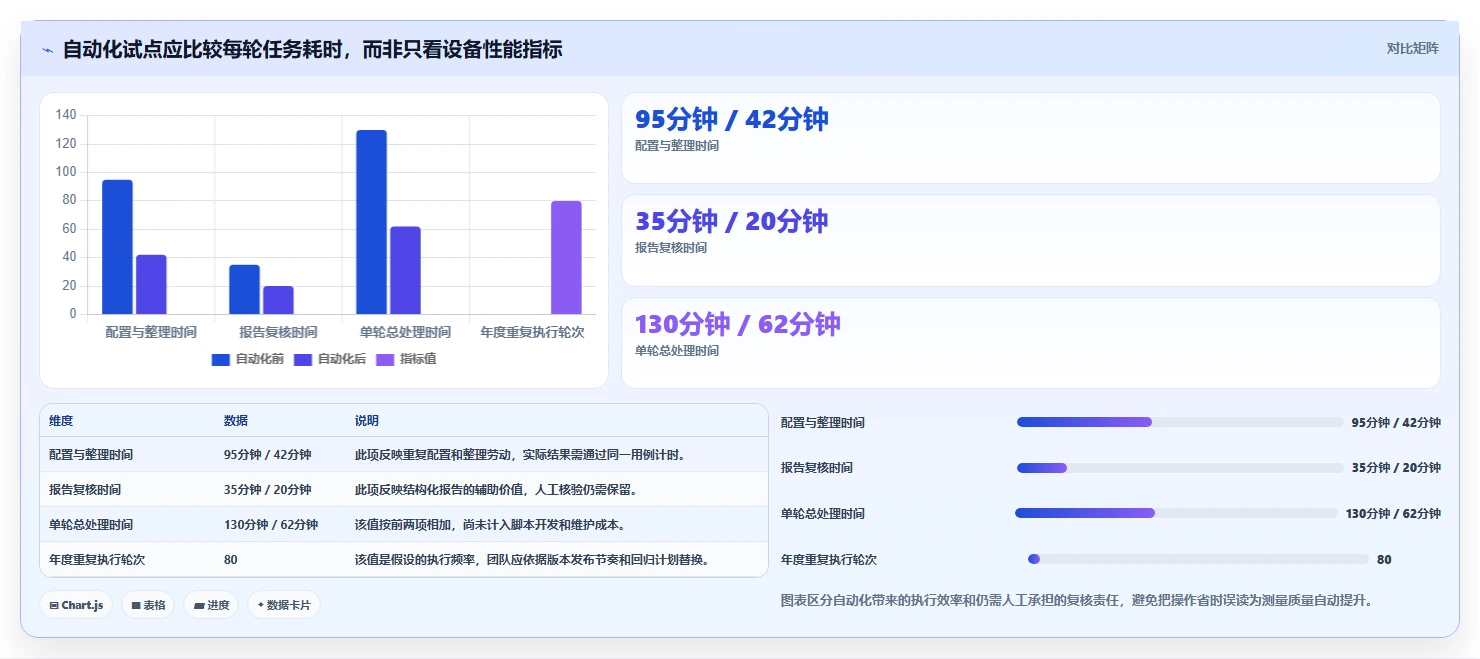1480x659 pixels.
Task: Click the table cell 130分钟 / 62分钟
Action: (x=271, y=525)
